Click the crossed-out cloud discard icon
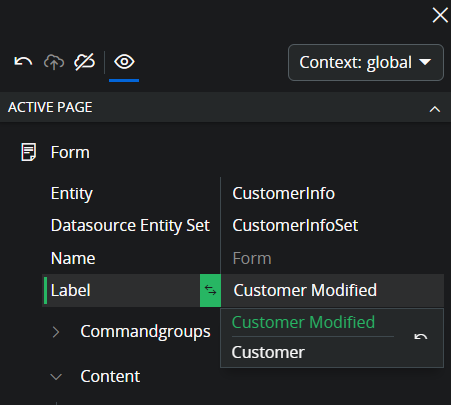451x405 pixels. [x=84, y=62]
